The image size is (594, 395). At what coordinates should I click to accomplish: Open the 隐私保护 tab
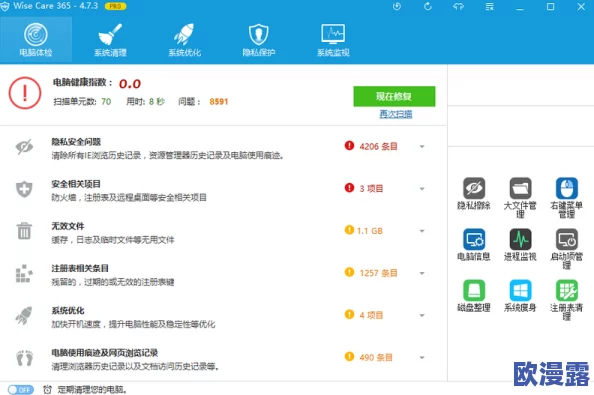[x=259, y=40]
